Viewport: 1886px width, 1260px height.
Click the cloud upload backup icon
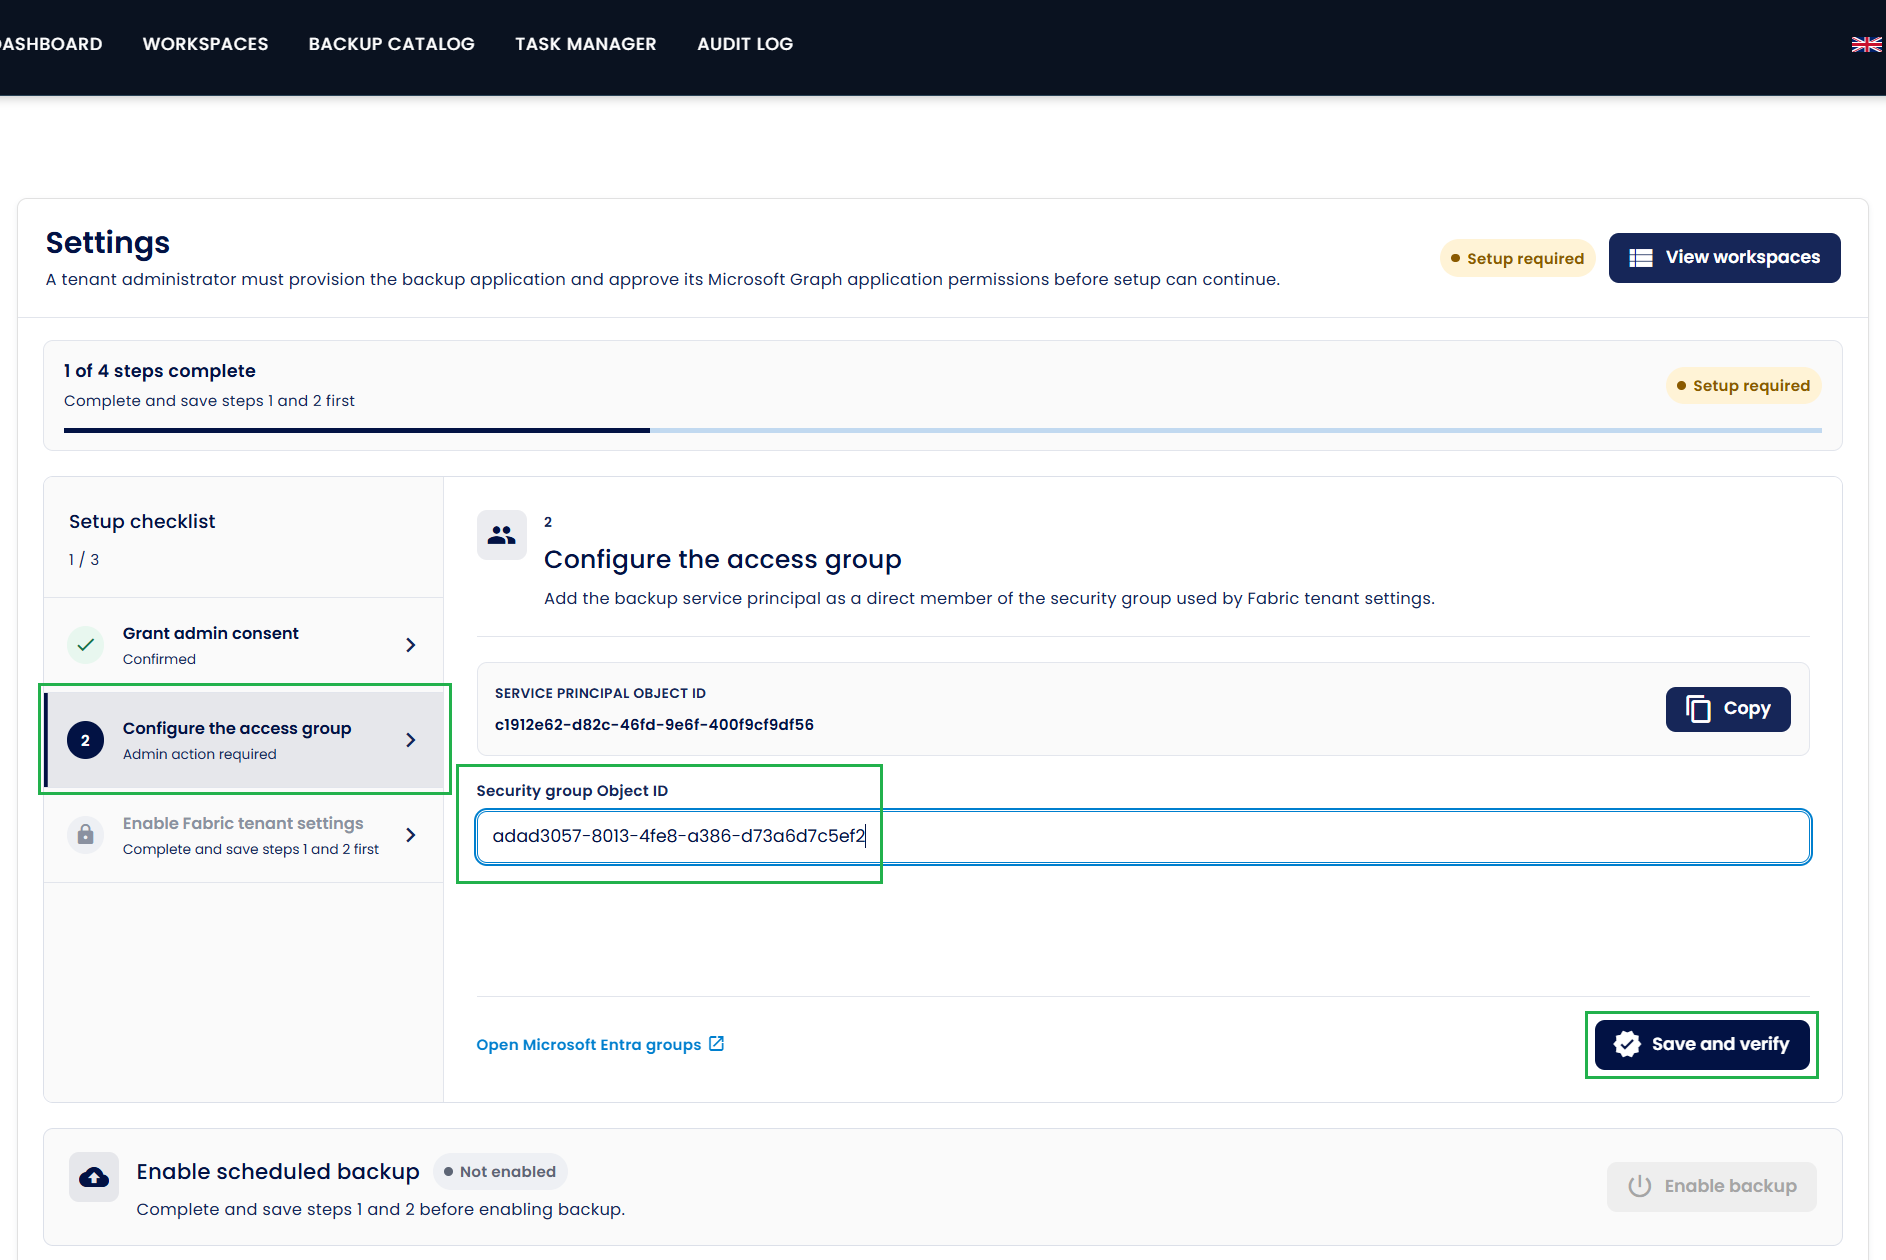pyautogui.click(x=94, y=1177)
